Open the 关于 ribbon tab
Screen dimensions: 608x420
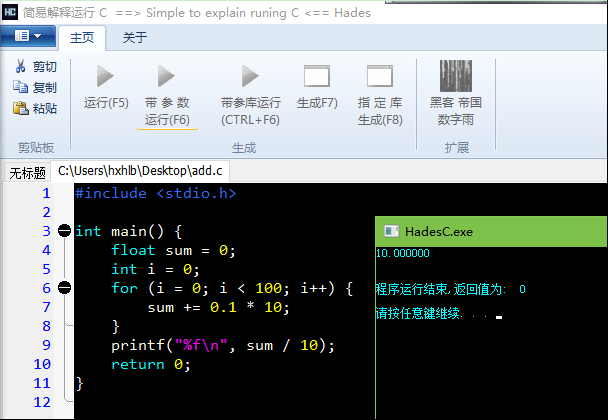[x=135, y=38]
